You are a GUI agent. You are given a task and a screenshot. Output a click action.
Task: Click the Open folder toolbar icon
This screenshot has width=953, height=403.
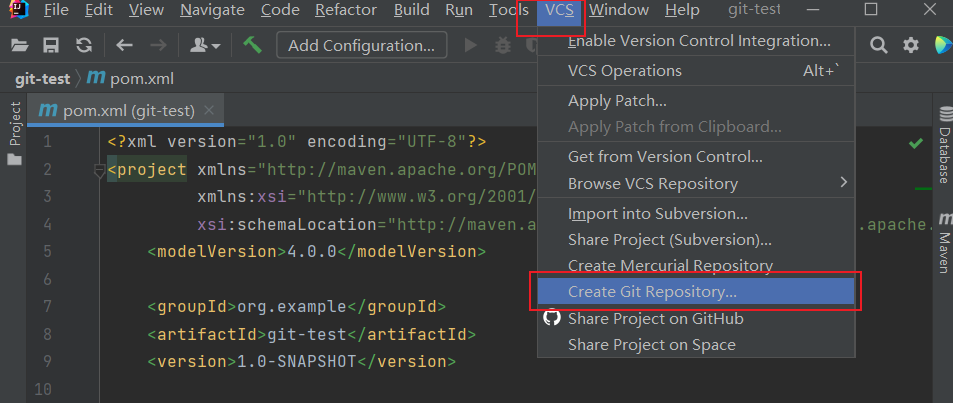coord(19,45)
